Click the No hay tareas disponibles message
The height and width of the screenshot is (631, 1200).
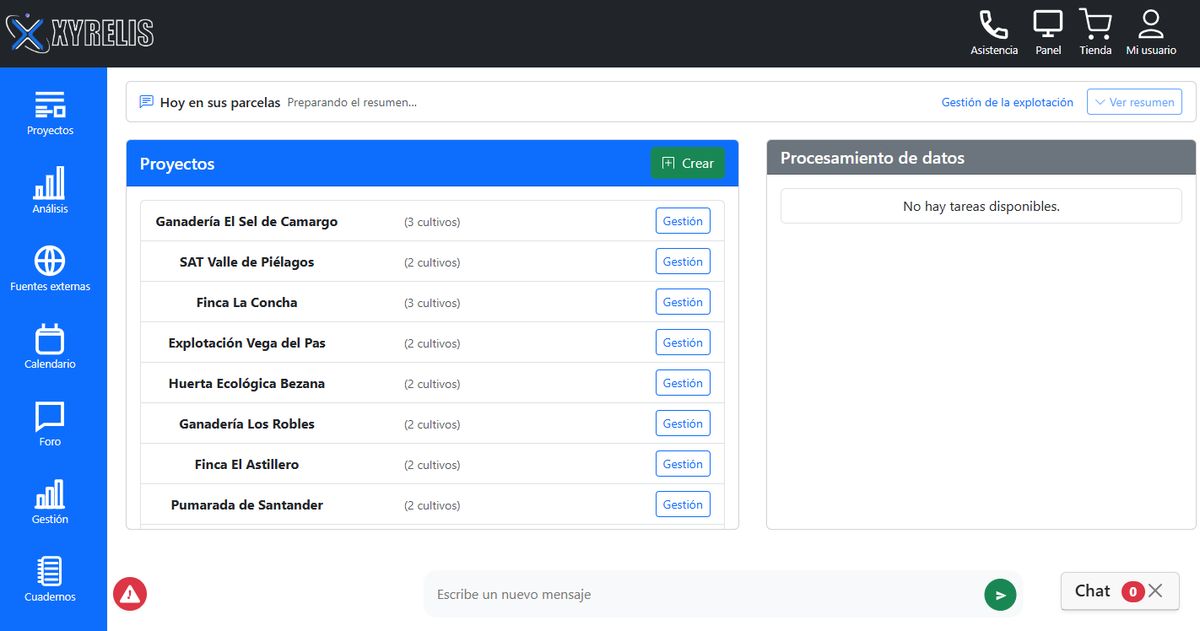tap(981, 207)
